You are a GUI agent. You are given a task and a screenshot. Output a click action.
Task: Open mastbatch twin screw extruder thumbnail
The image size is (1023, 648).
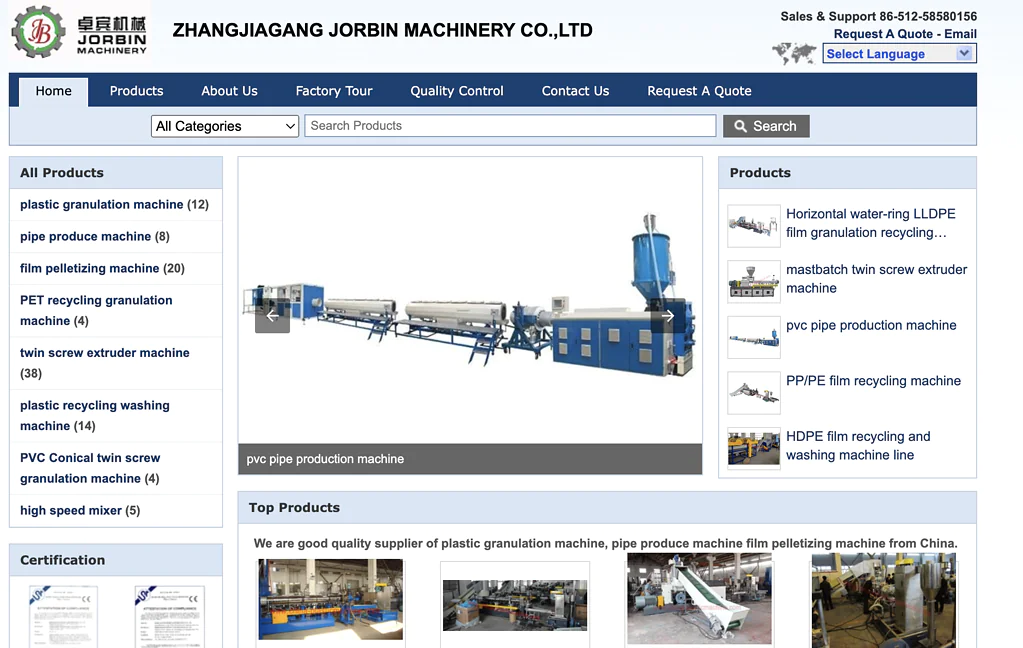753,280
